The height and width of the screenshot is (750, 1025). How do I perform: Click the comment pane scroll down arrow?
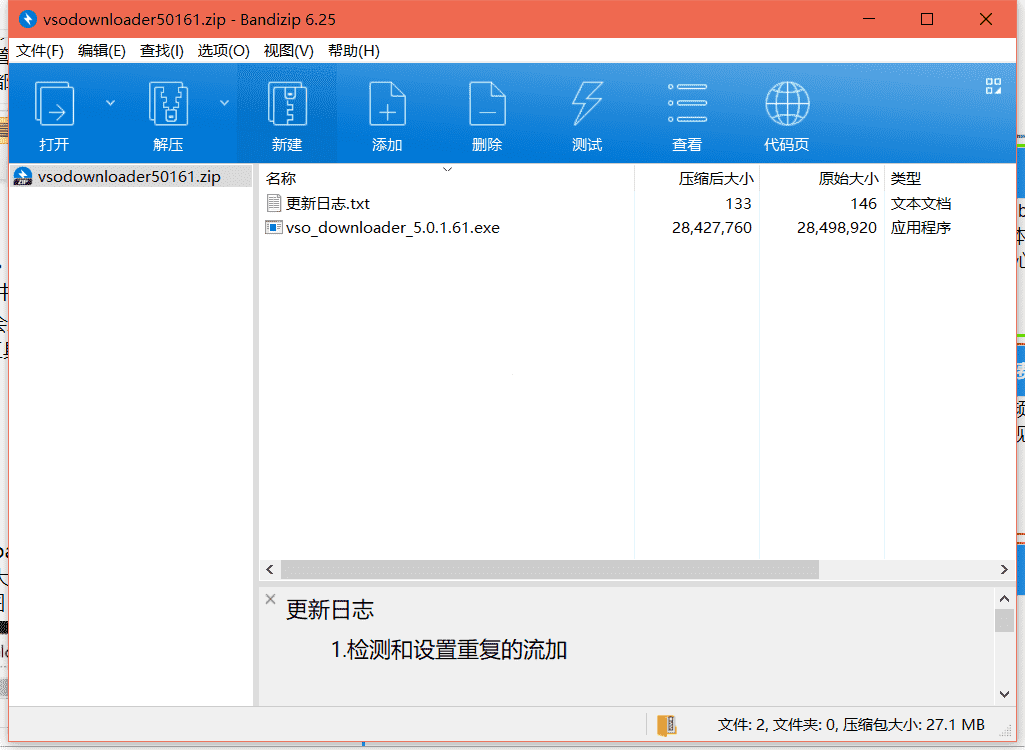[1004, 694]
